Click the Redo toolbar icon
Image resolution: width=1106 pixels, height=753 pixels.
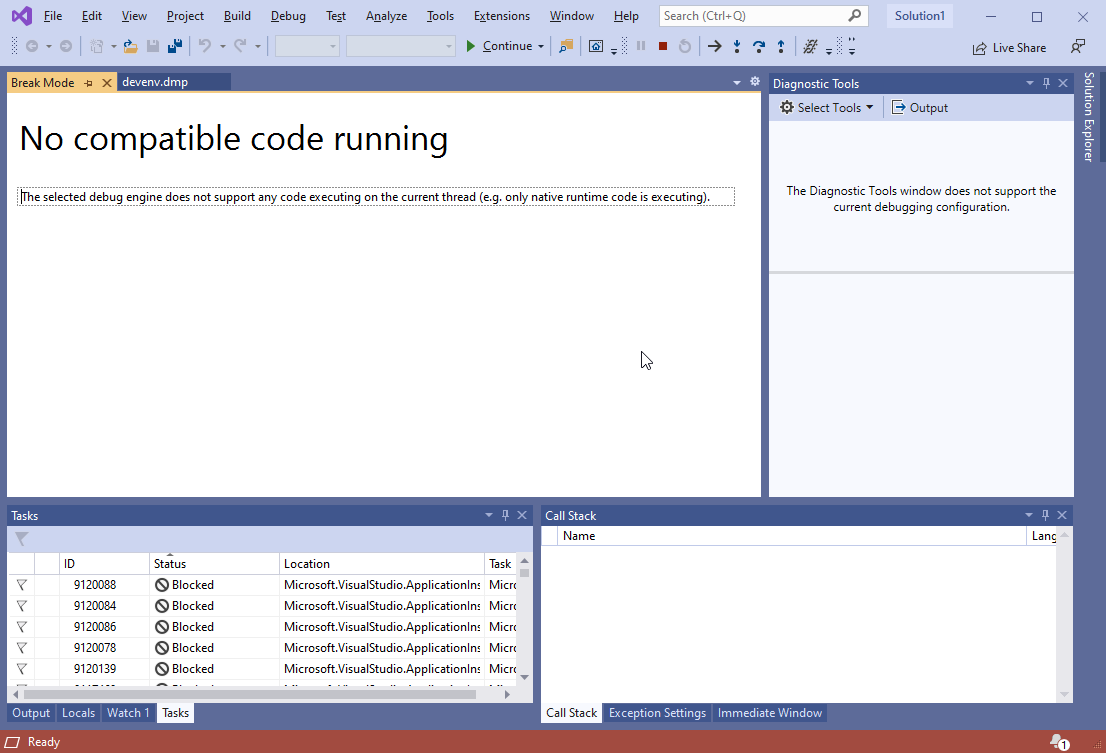coord(240,47)
